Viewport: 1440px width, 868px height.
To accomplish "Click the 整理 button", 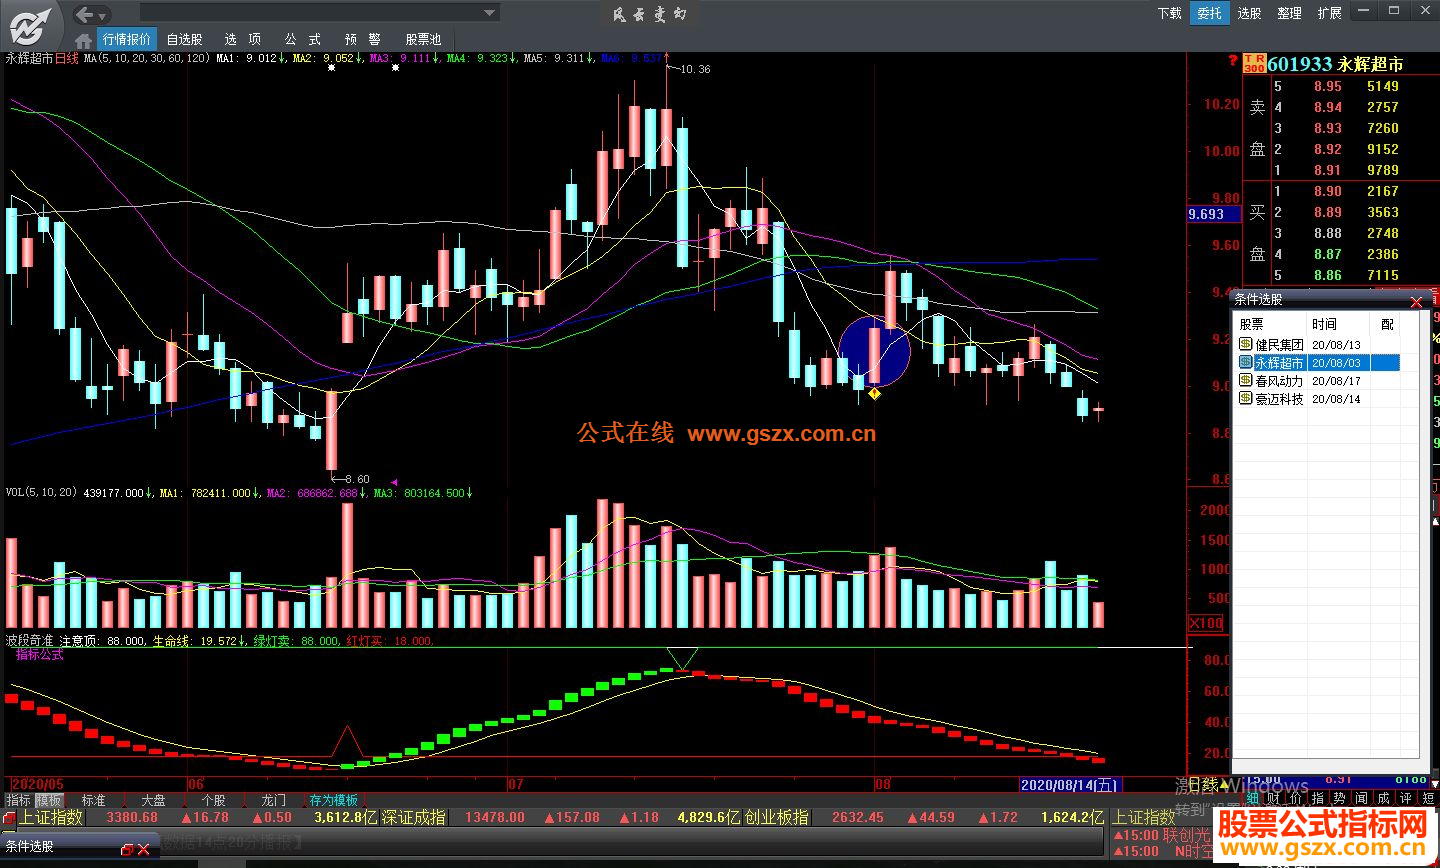I will 1290,13.
